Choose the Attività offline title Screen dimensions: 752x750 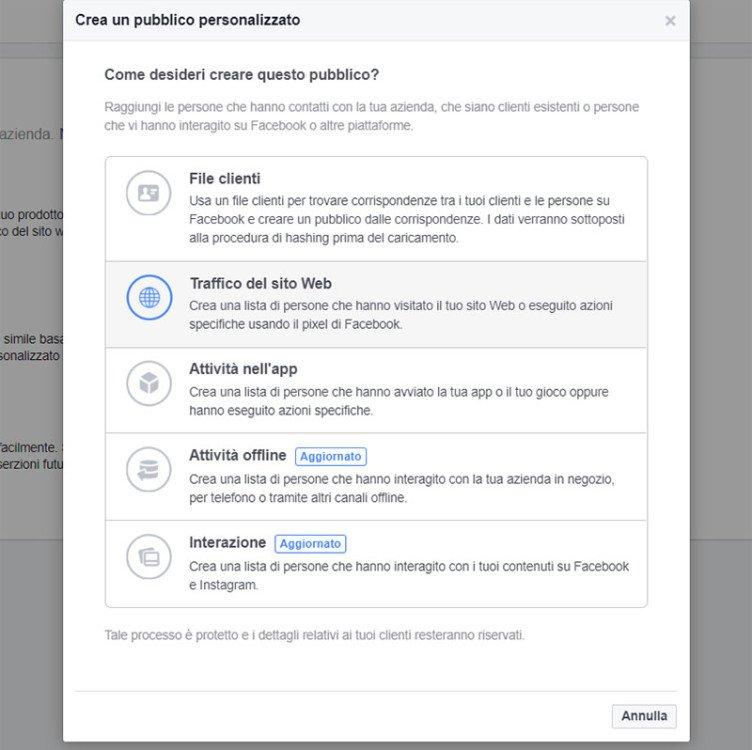click(237, 455)
